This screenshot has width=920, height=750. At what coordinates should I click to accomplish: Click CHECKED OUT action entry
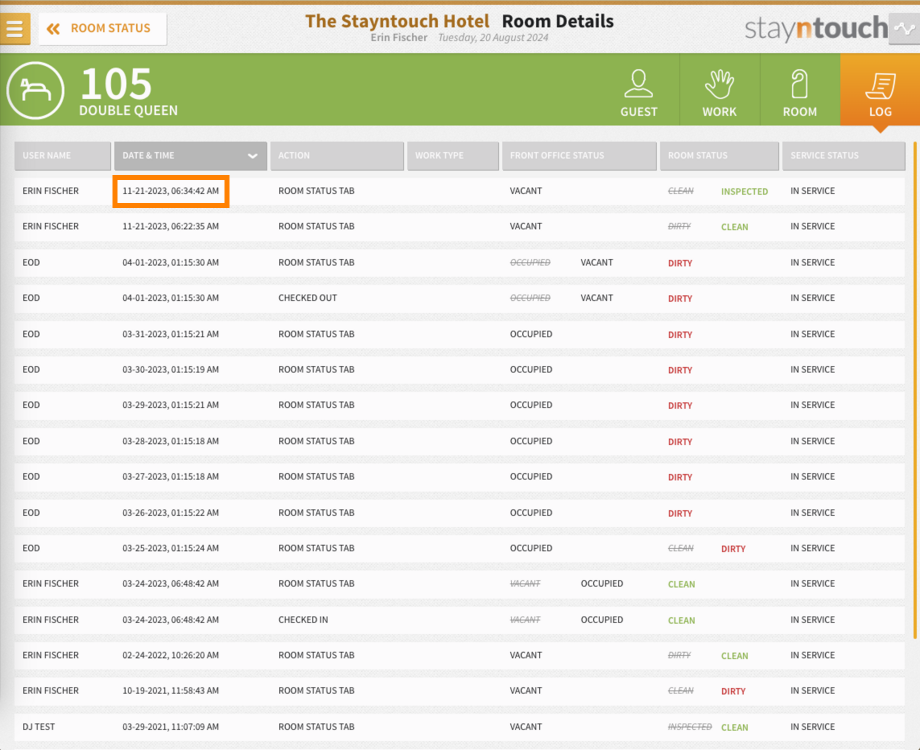(307, 298)
